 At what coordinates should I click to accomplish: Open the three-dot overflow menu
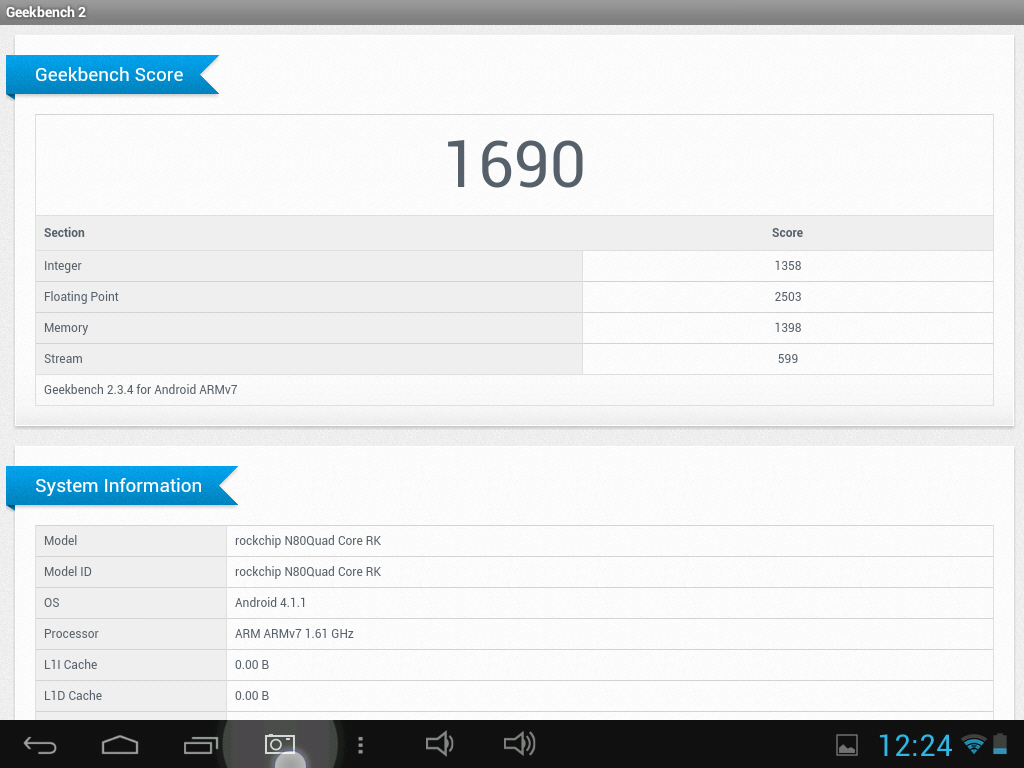tap(360, 745)
